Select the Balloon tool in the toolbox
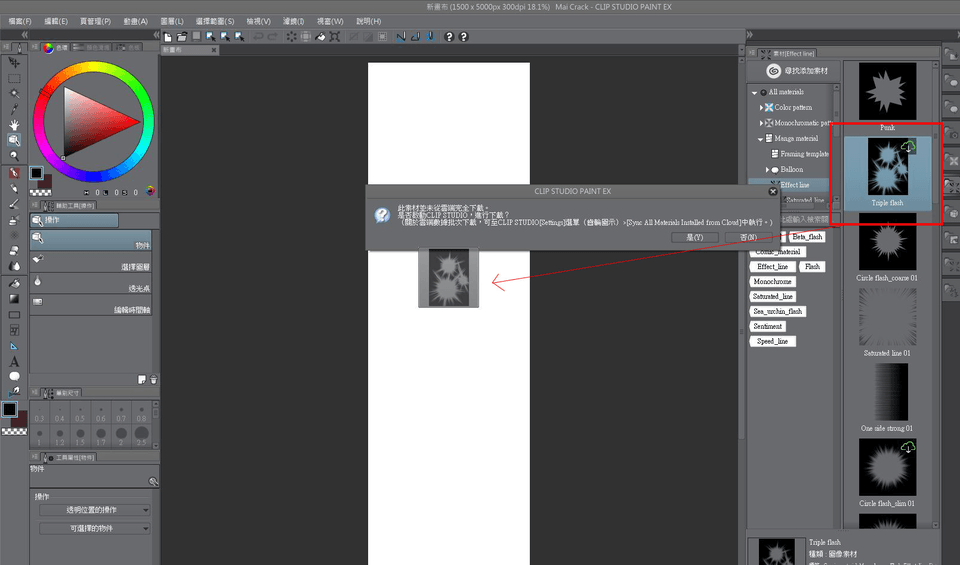Image resolution: width=960 pixels, height=565 pixels. pos(14,376)
